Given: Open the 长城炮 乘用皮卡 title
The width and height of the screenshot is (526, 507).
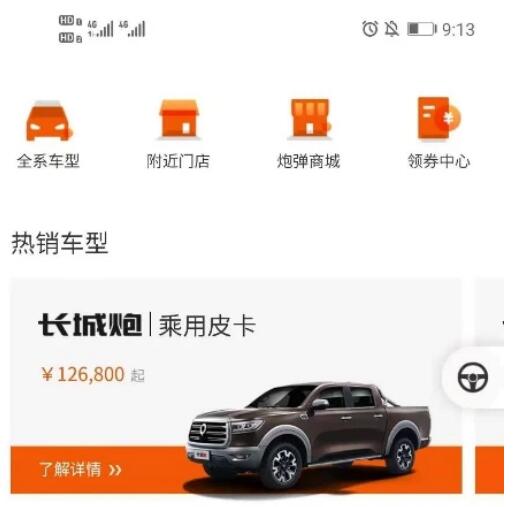Looking at the screenshot, I should [147, 324].
